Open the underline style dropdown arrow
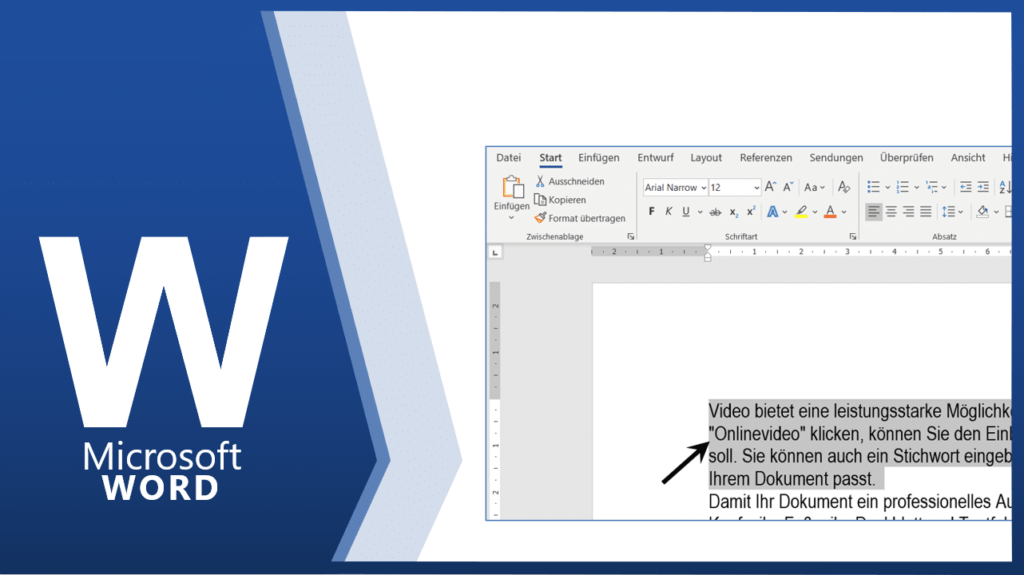Image resolution: width=1024 pixels, height=575 pixels. point(699,212)
